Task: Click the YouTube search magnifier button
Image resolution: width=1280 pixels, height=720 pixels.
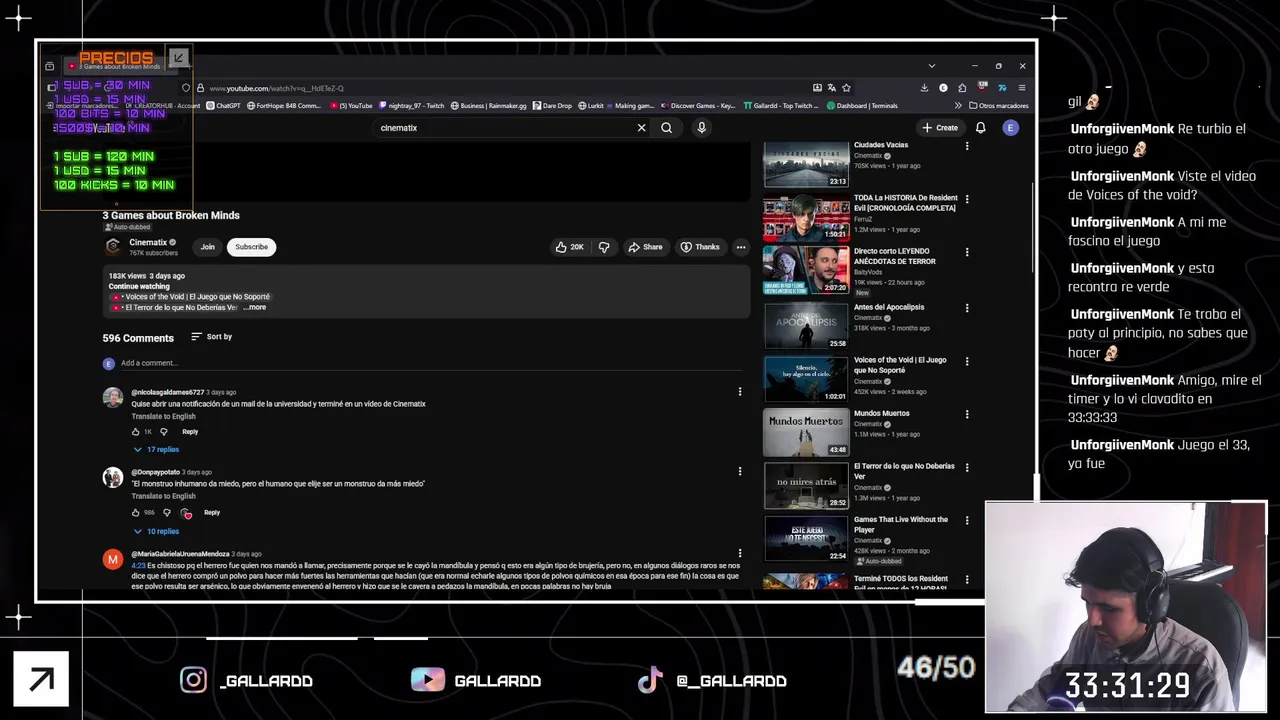Action: point(666,128)
